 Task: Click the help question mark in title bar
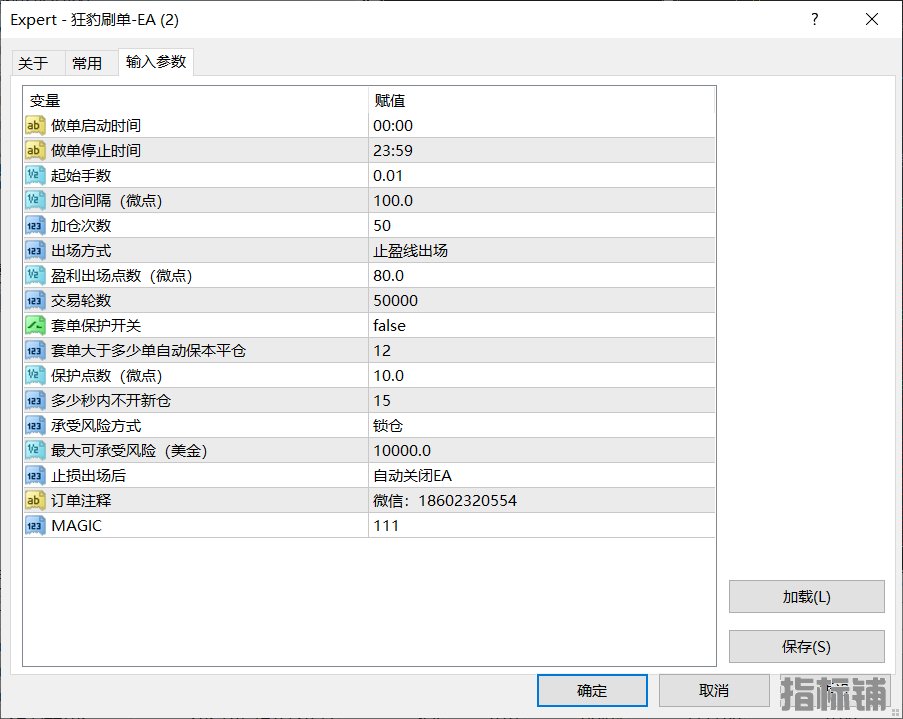click(x=814, y=20)
